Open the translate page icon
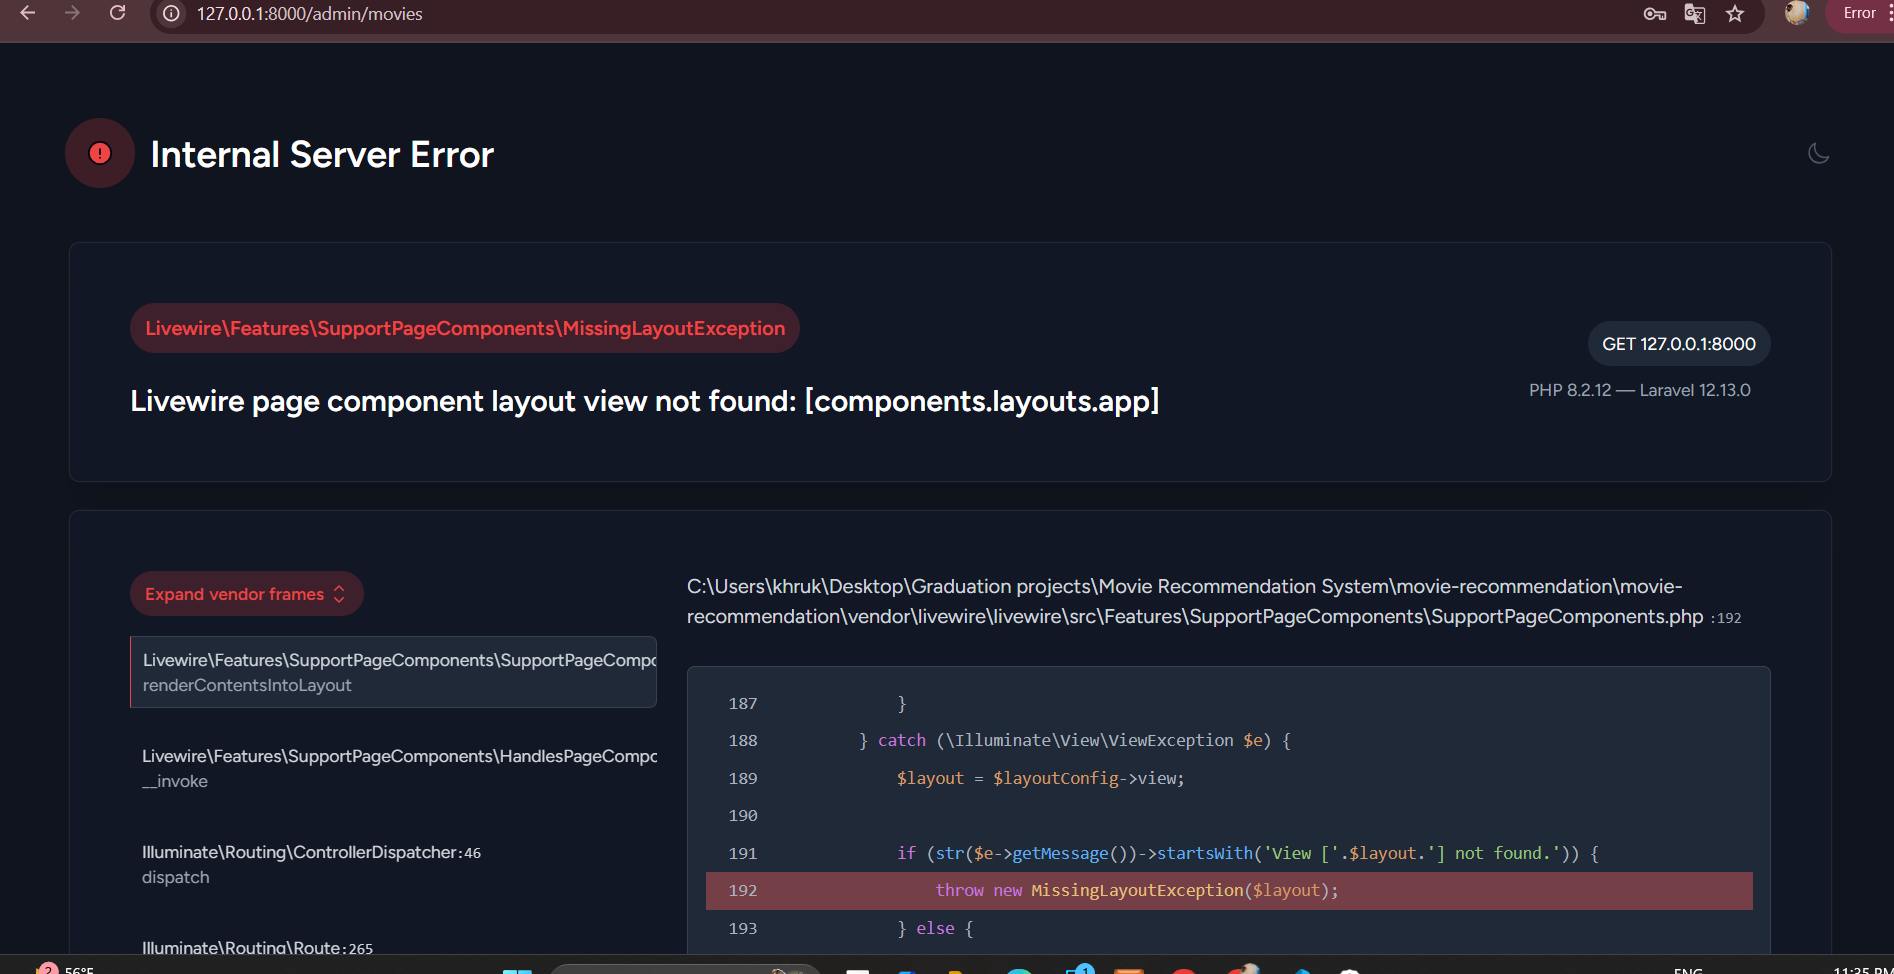This screenshot has width=1894, height=974. (x=1694, y=14)
